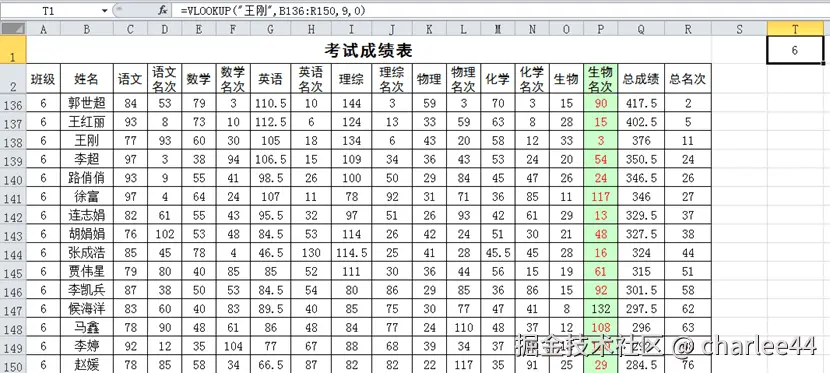Click the fx Insert Function icon
The image size is (830, 373).
point(164,10)
